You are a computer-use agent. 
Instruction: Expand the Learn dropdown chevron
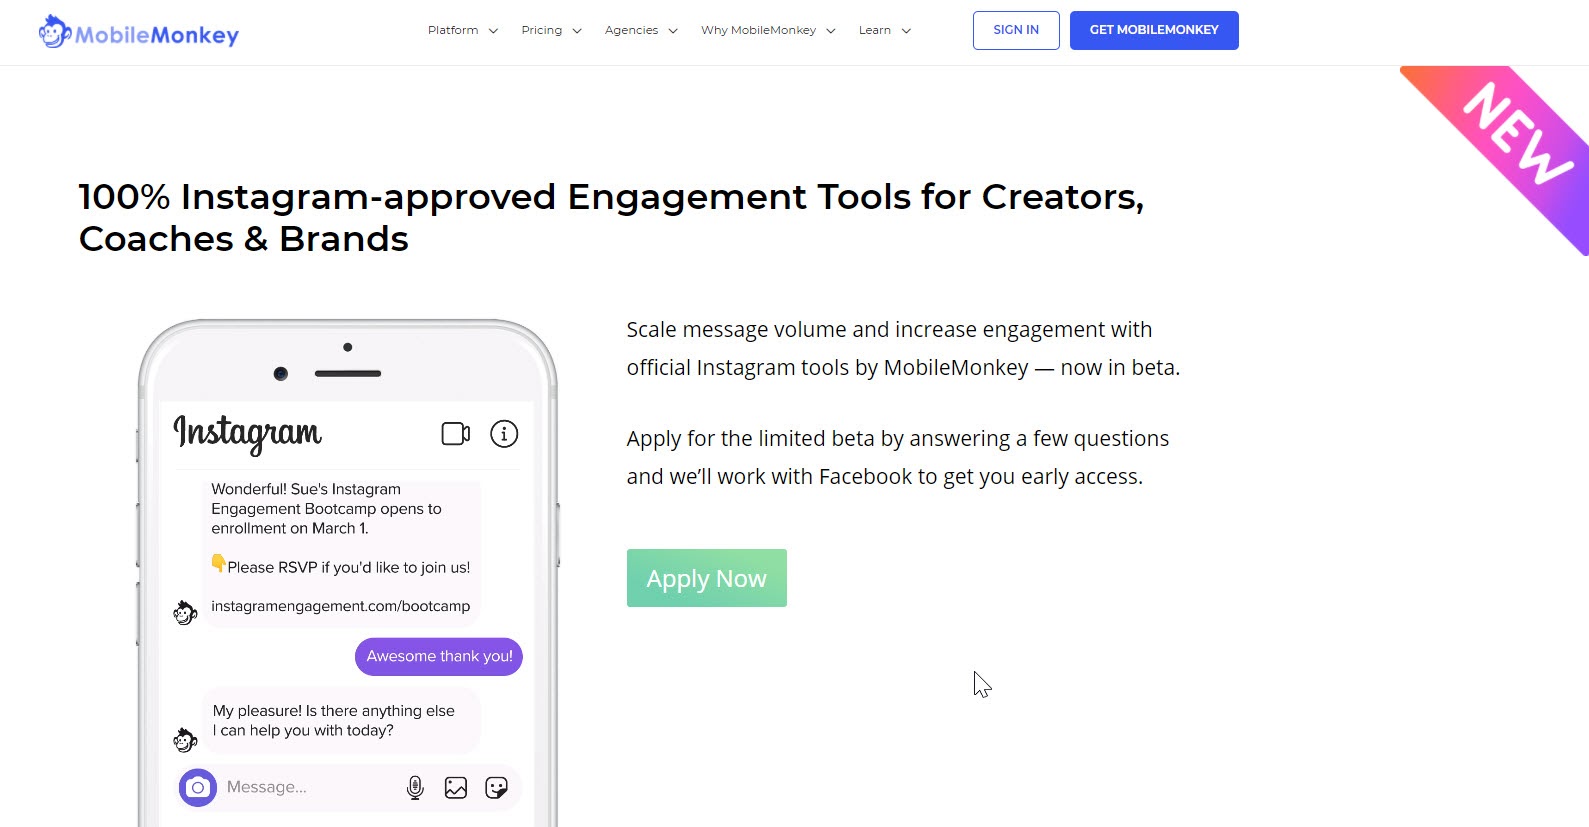tap(906, 31)
